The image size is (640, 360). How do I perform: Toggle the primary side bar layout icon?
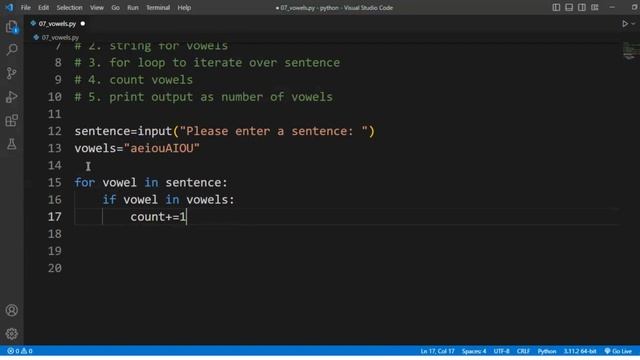[x=556, y=7]
